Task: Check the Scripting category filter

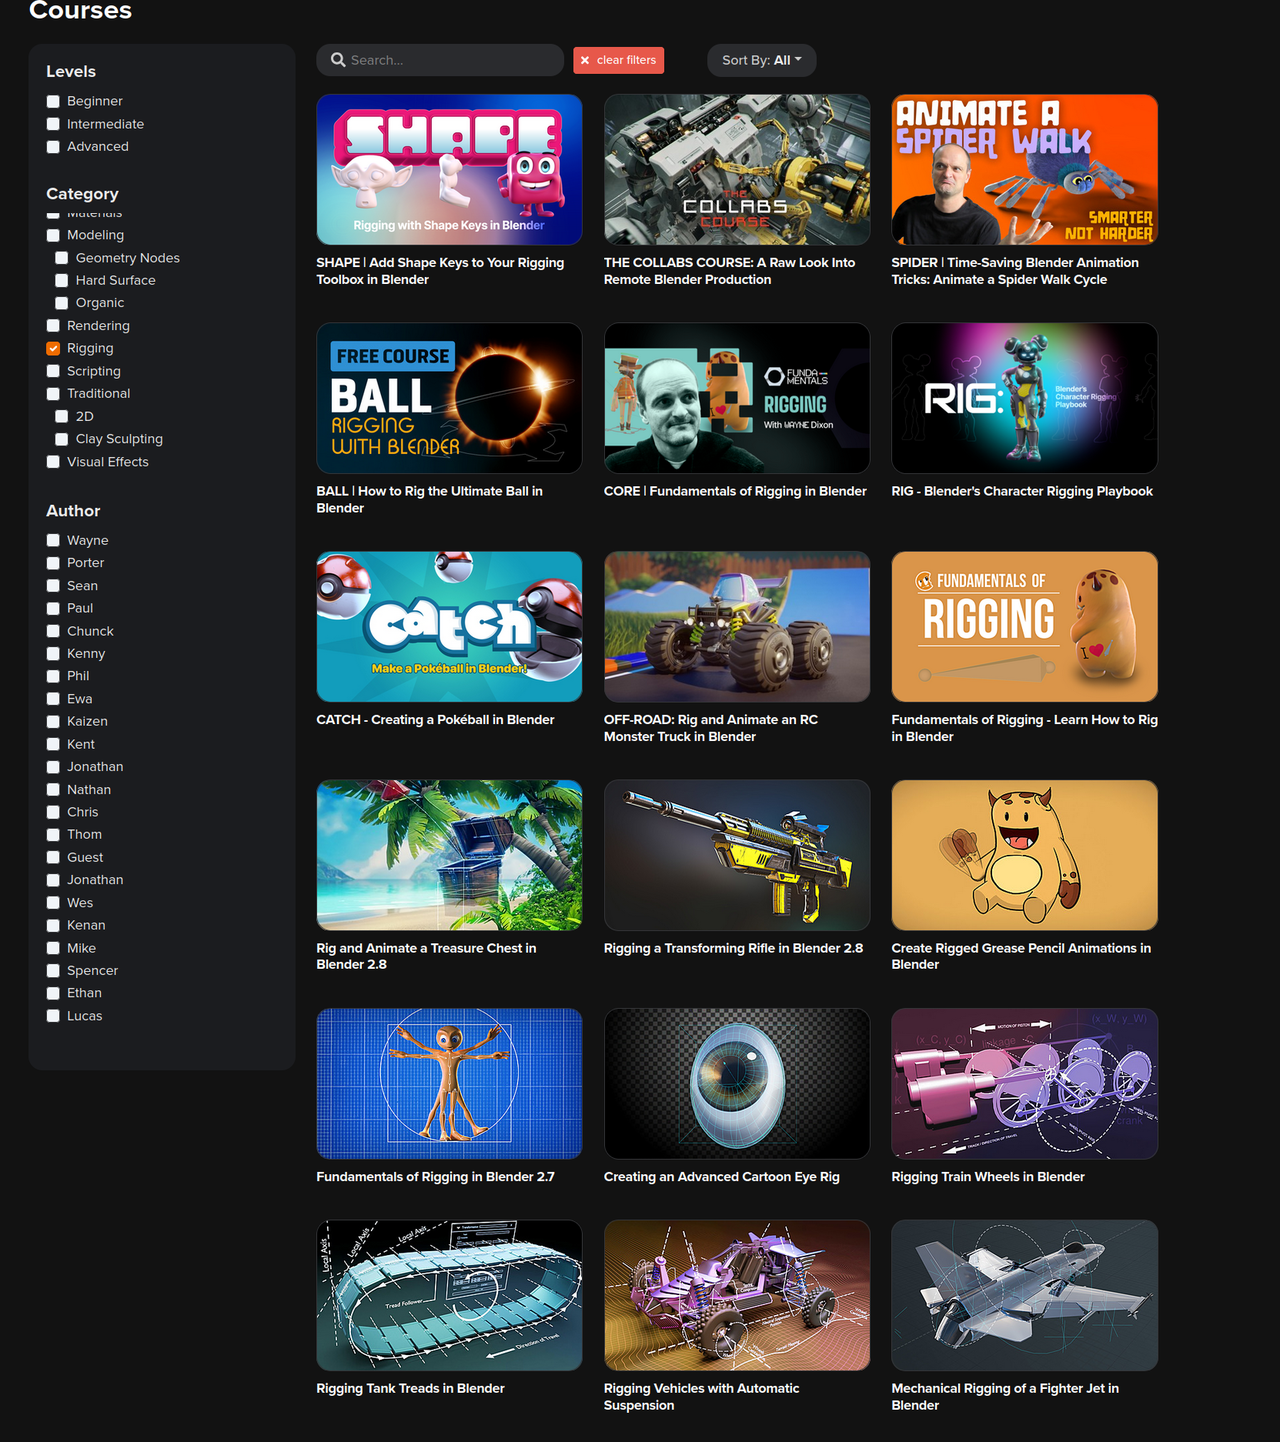Action: coord(53,371)
